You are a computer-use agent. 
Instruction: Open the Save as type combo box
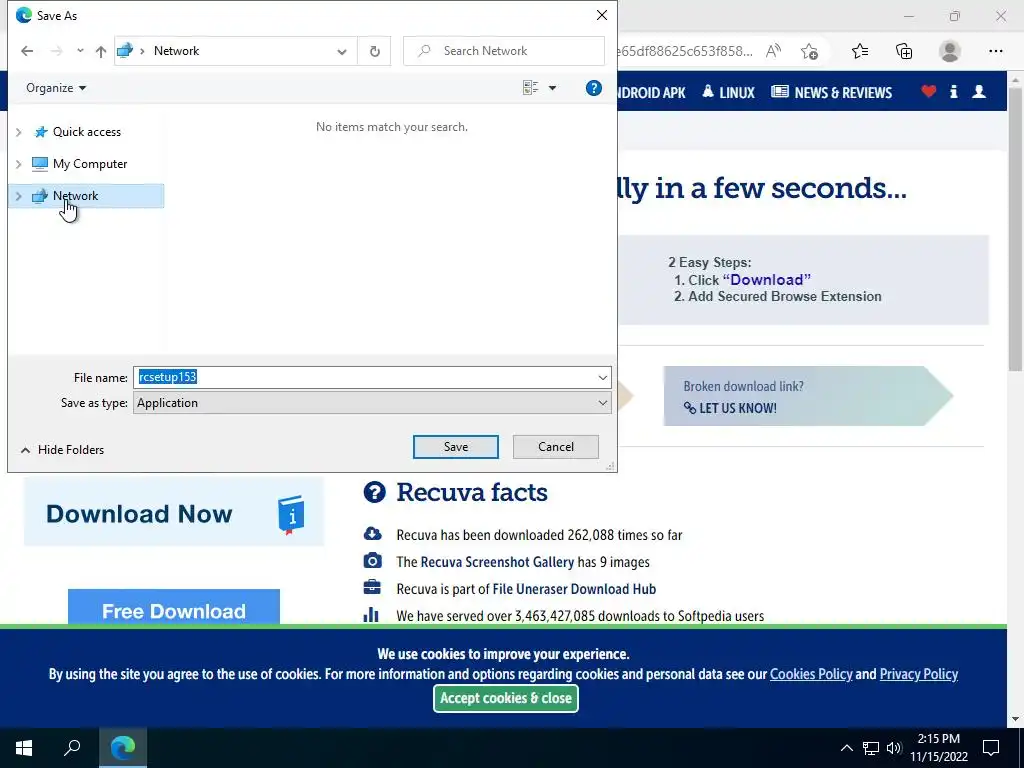[x=372, y=403]
